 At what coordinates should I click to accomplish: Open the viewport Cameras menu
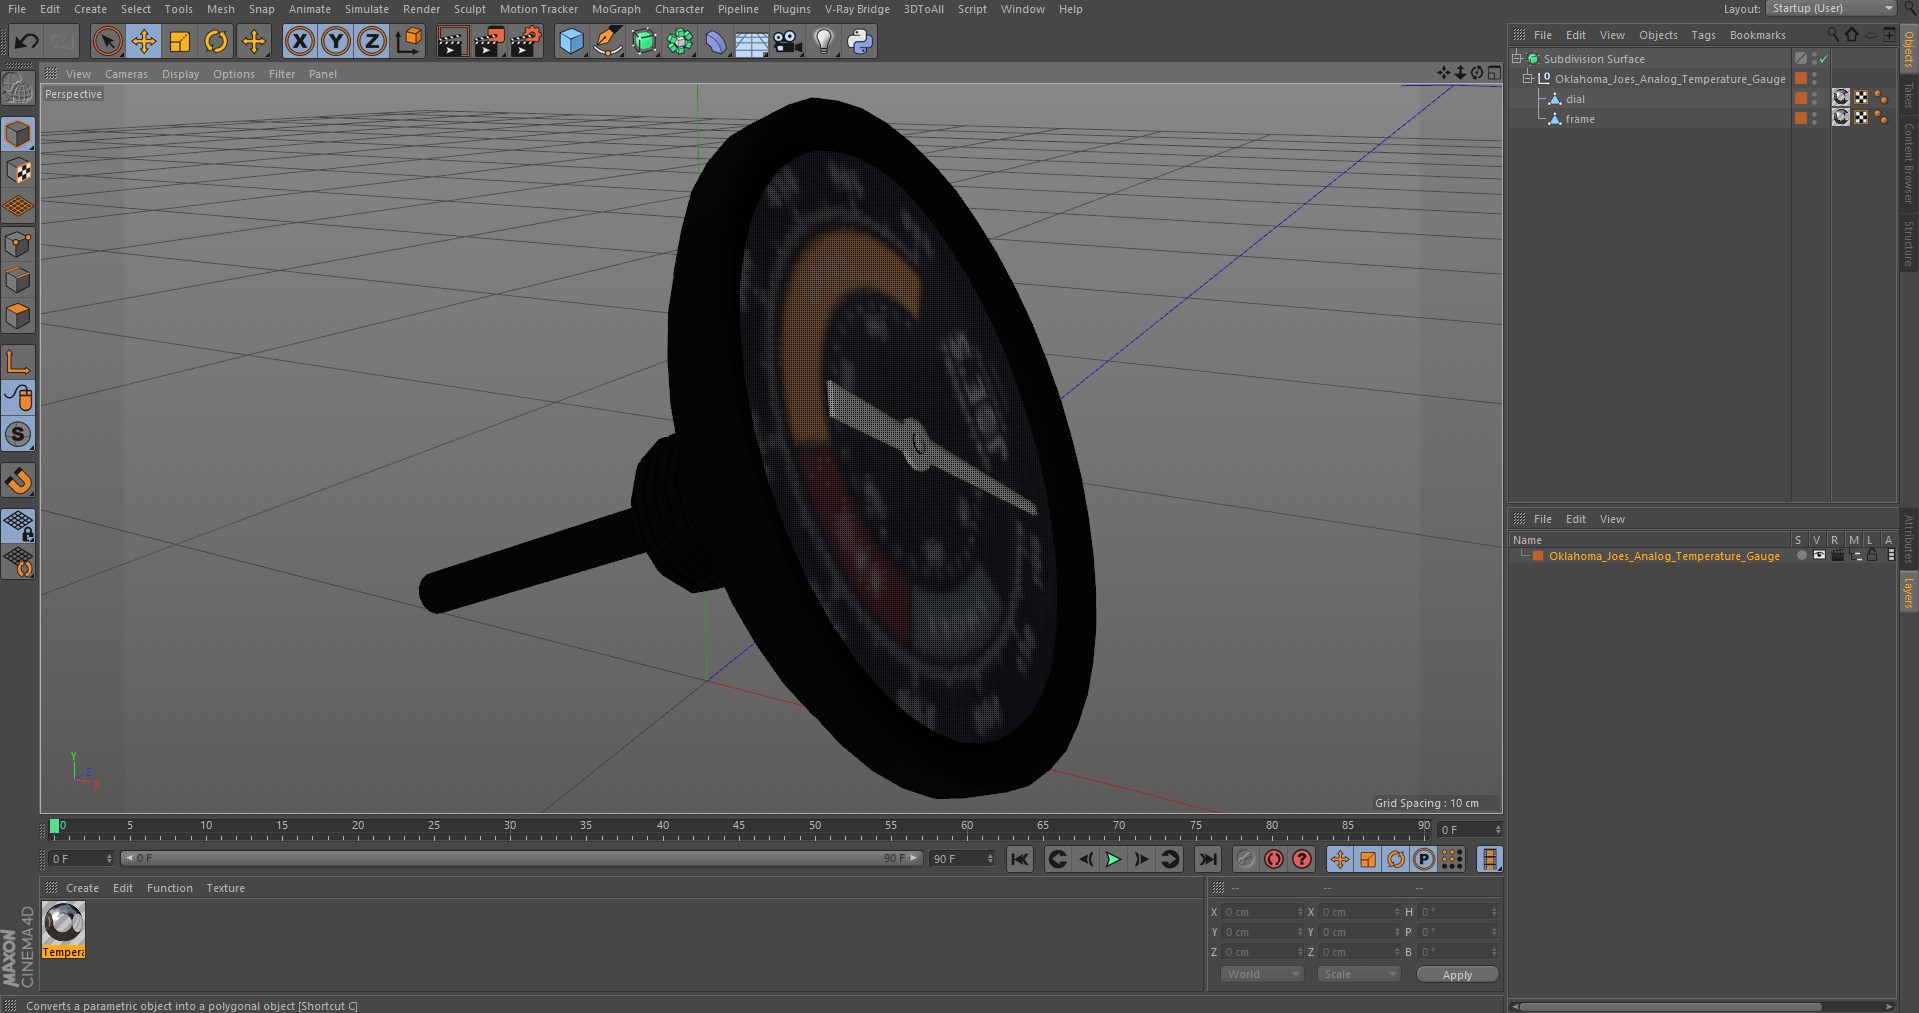click(x=126, y=74)
